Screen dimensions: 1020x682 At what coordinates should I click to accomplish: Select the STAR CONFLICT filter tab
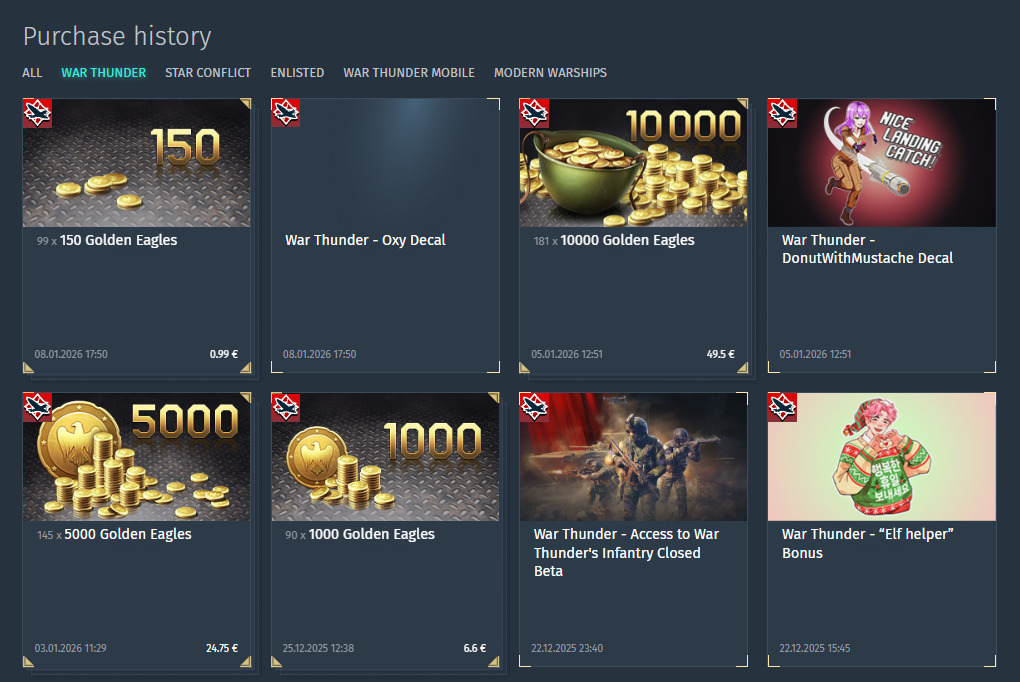click(x=208, y=73)
